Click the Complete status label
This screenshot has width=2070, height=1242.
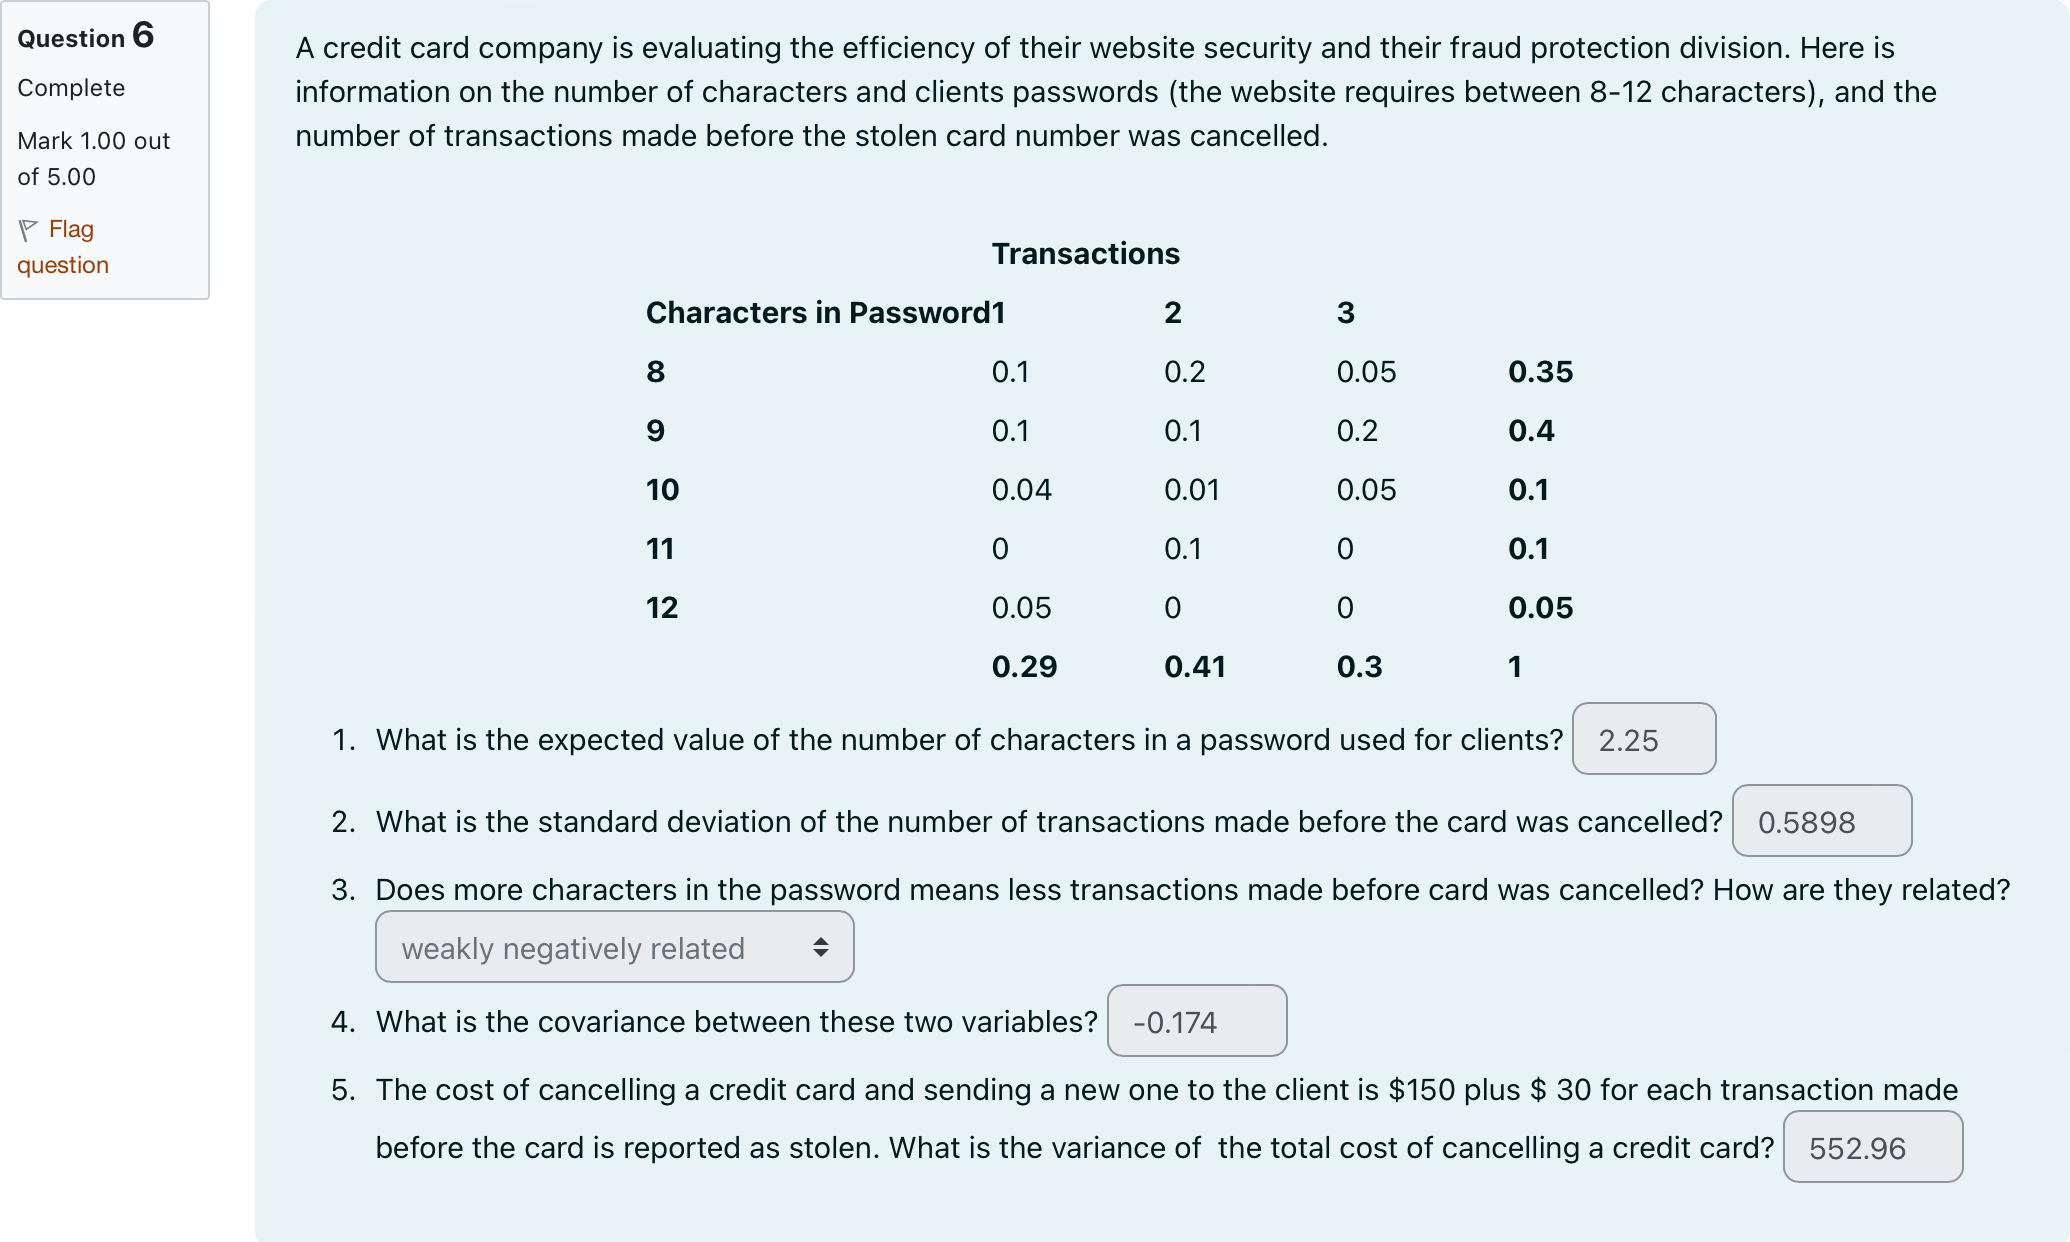[70, 88]
